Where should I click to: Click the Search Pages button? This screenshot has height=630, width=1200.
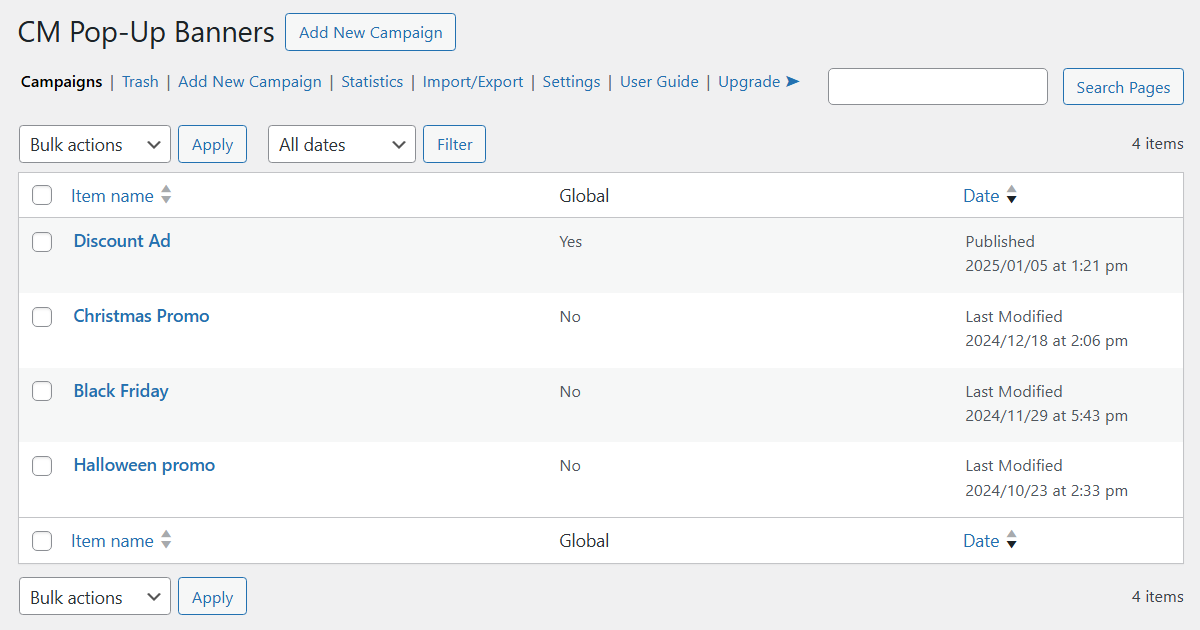(1123, 87)
